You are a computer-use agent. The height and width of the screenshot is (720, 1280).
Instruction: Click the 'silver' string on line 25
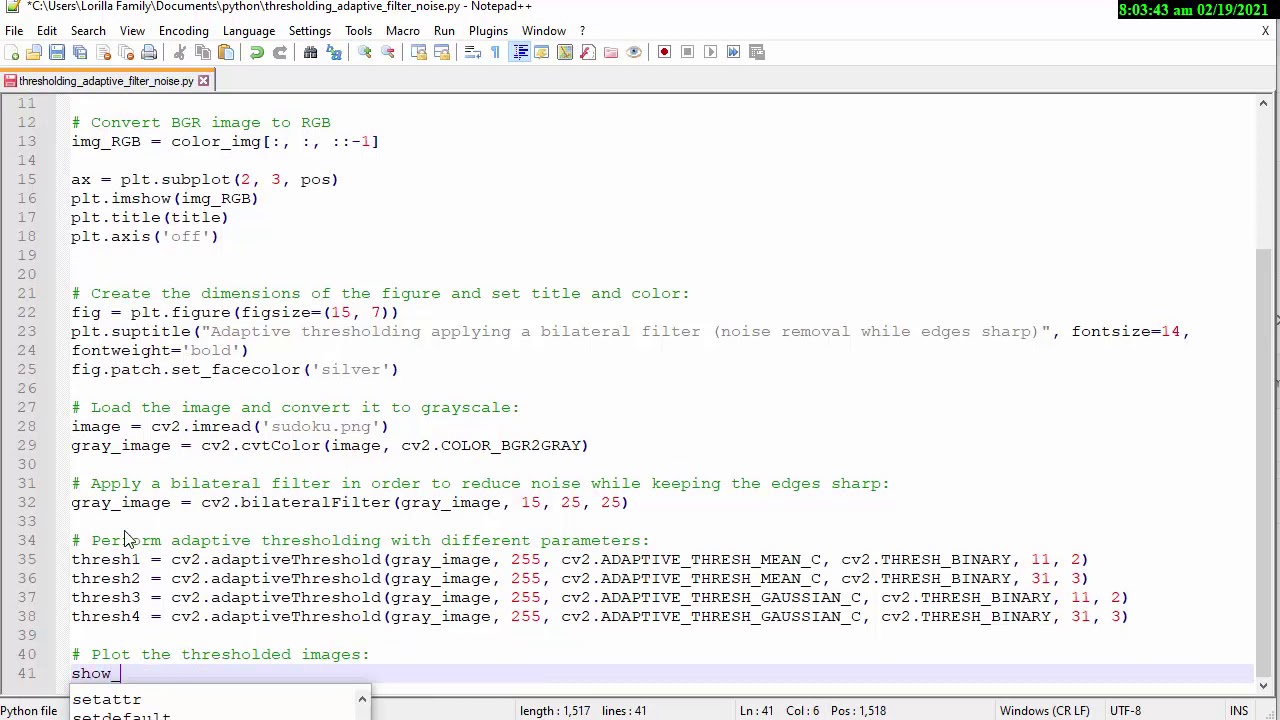(351, 369)
